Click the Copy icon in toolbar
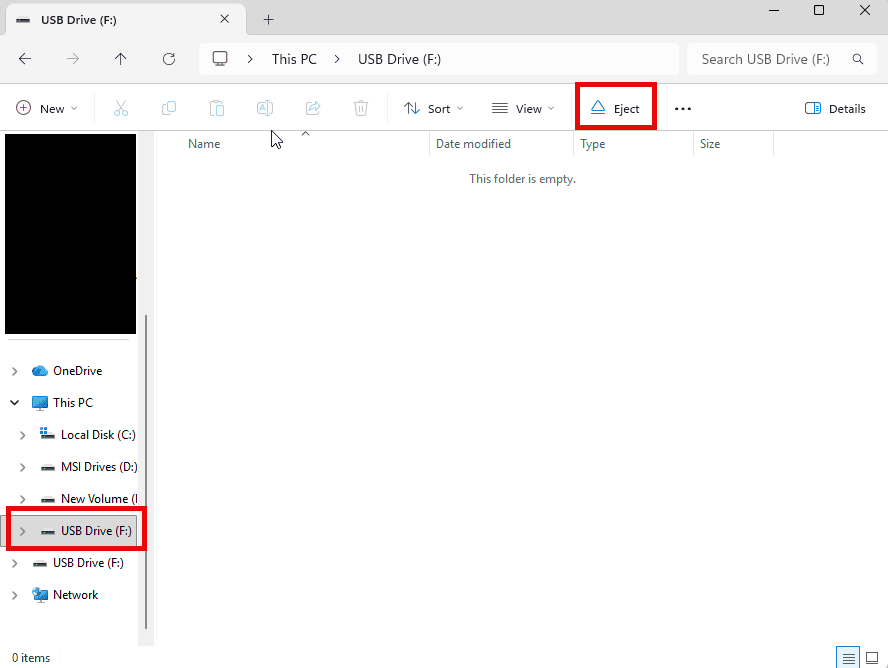The width and height of the screenshot is (888, 668). (x=169, y=109)
